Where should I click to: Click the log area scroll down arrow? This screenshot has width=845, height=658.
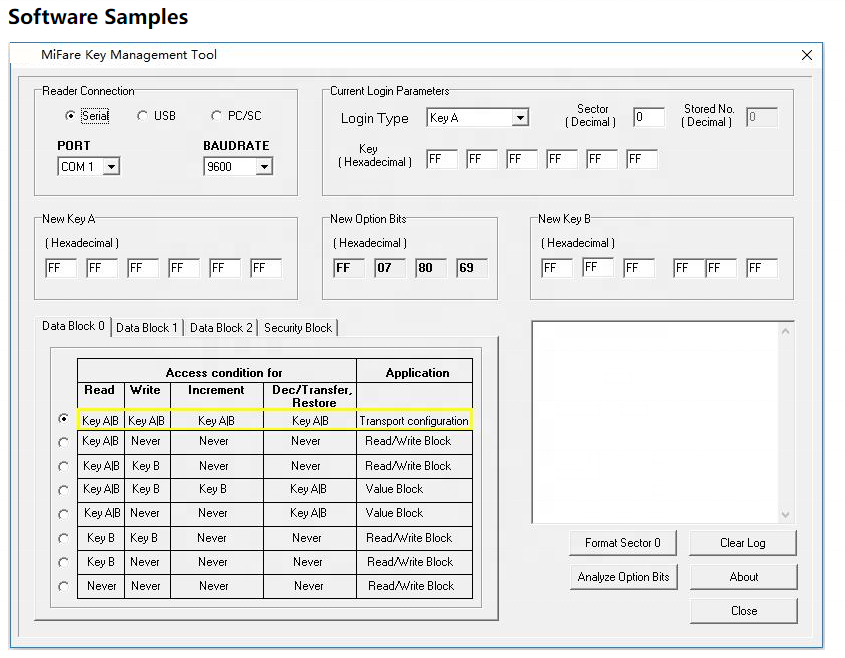(786, 515)
